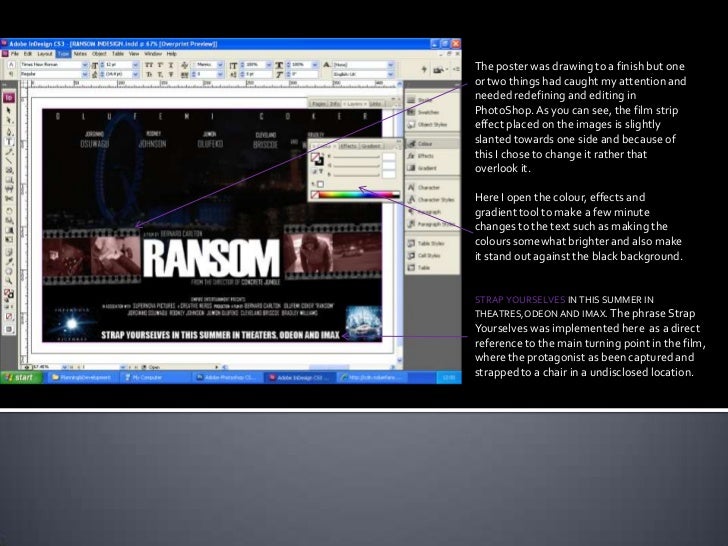Click the Superscript icon in control bar
Screen dimensions: 728x546
(x=160, y=65)
